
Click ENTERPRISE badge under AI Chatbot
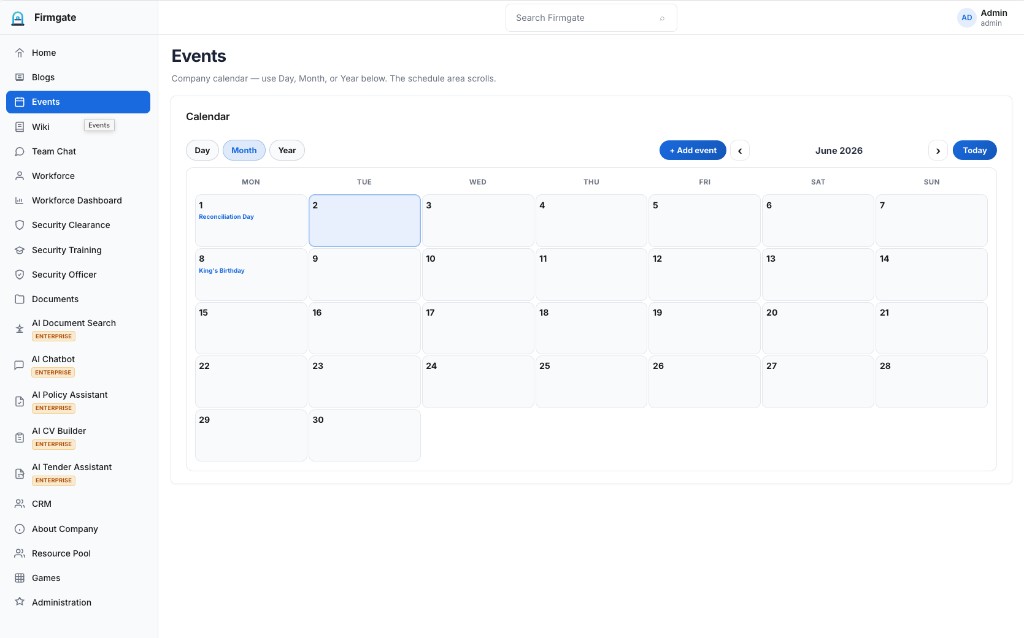(54, 372)
